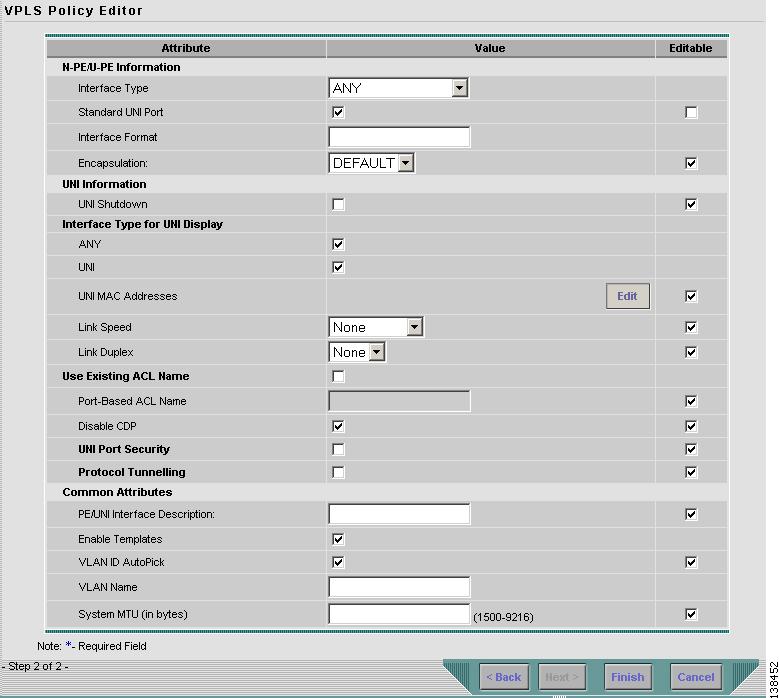Click the Value column header
This screenshot has width=779, height=698.
(x=490, y=48)
